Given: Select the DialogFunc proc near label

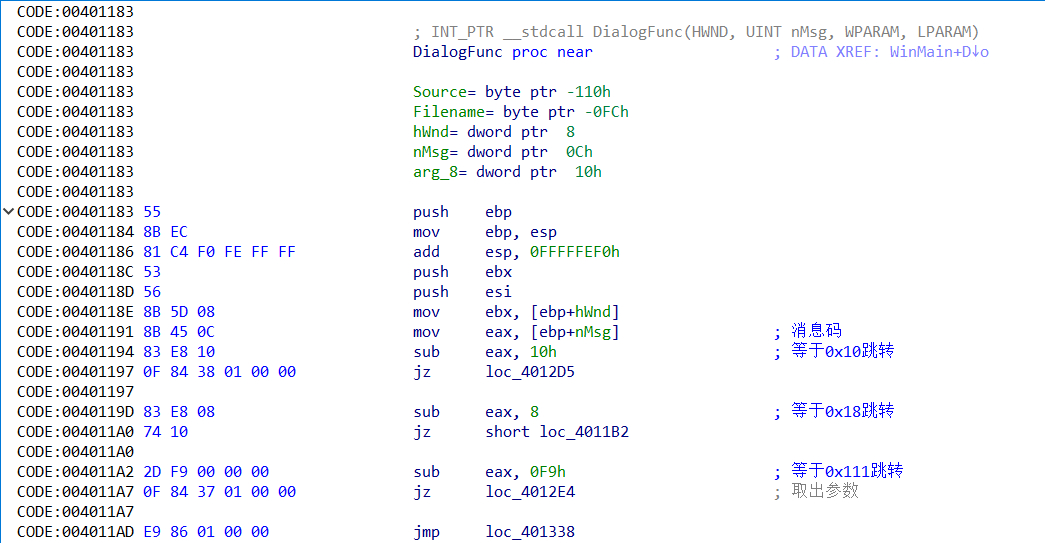Looking at the screenshot, I should click(502, 52).
